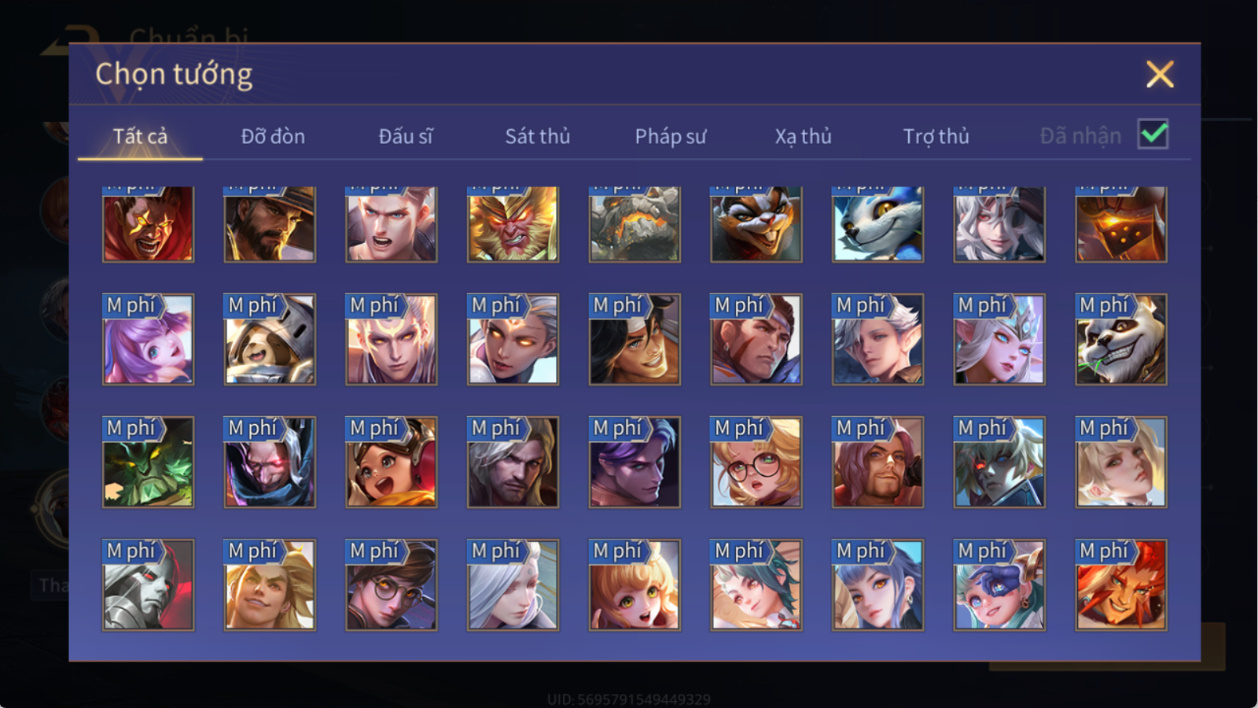This screenshot has width=1258, height=708.
Task: Select the green horned demon hero
Action: click(148, 462)
